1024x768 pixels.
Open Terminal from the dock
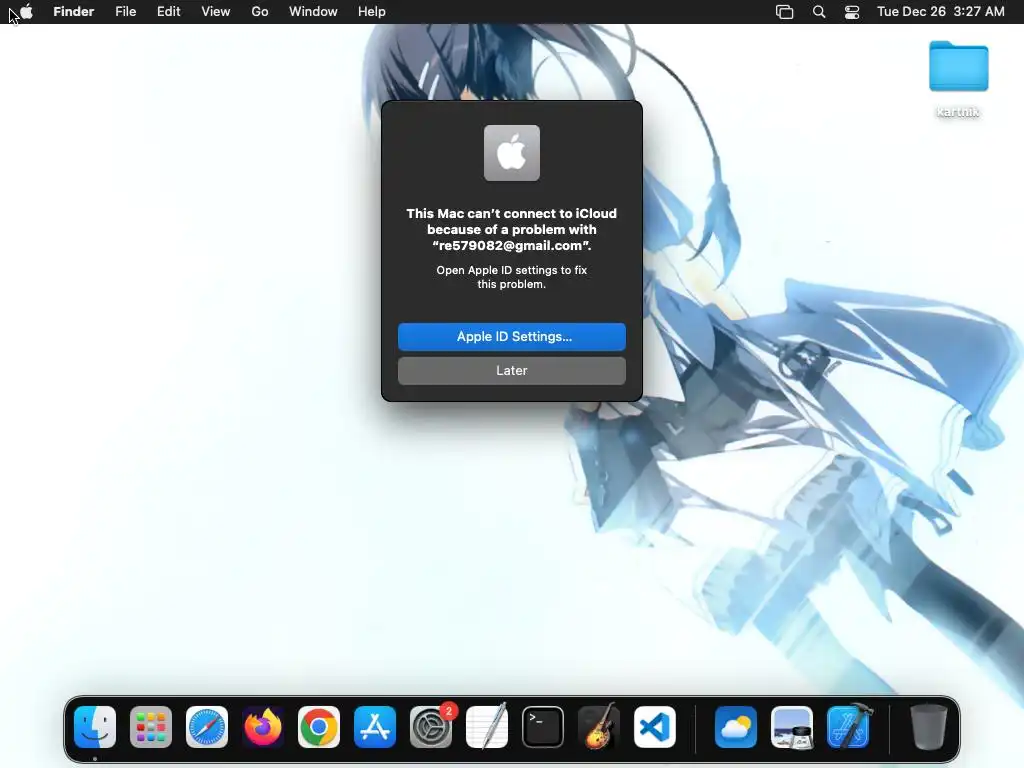[543, 727]
